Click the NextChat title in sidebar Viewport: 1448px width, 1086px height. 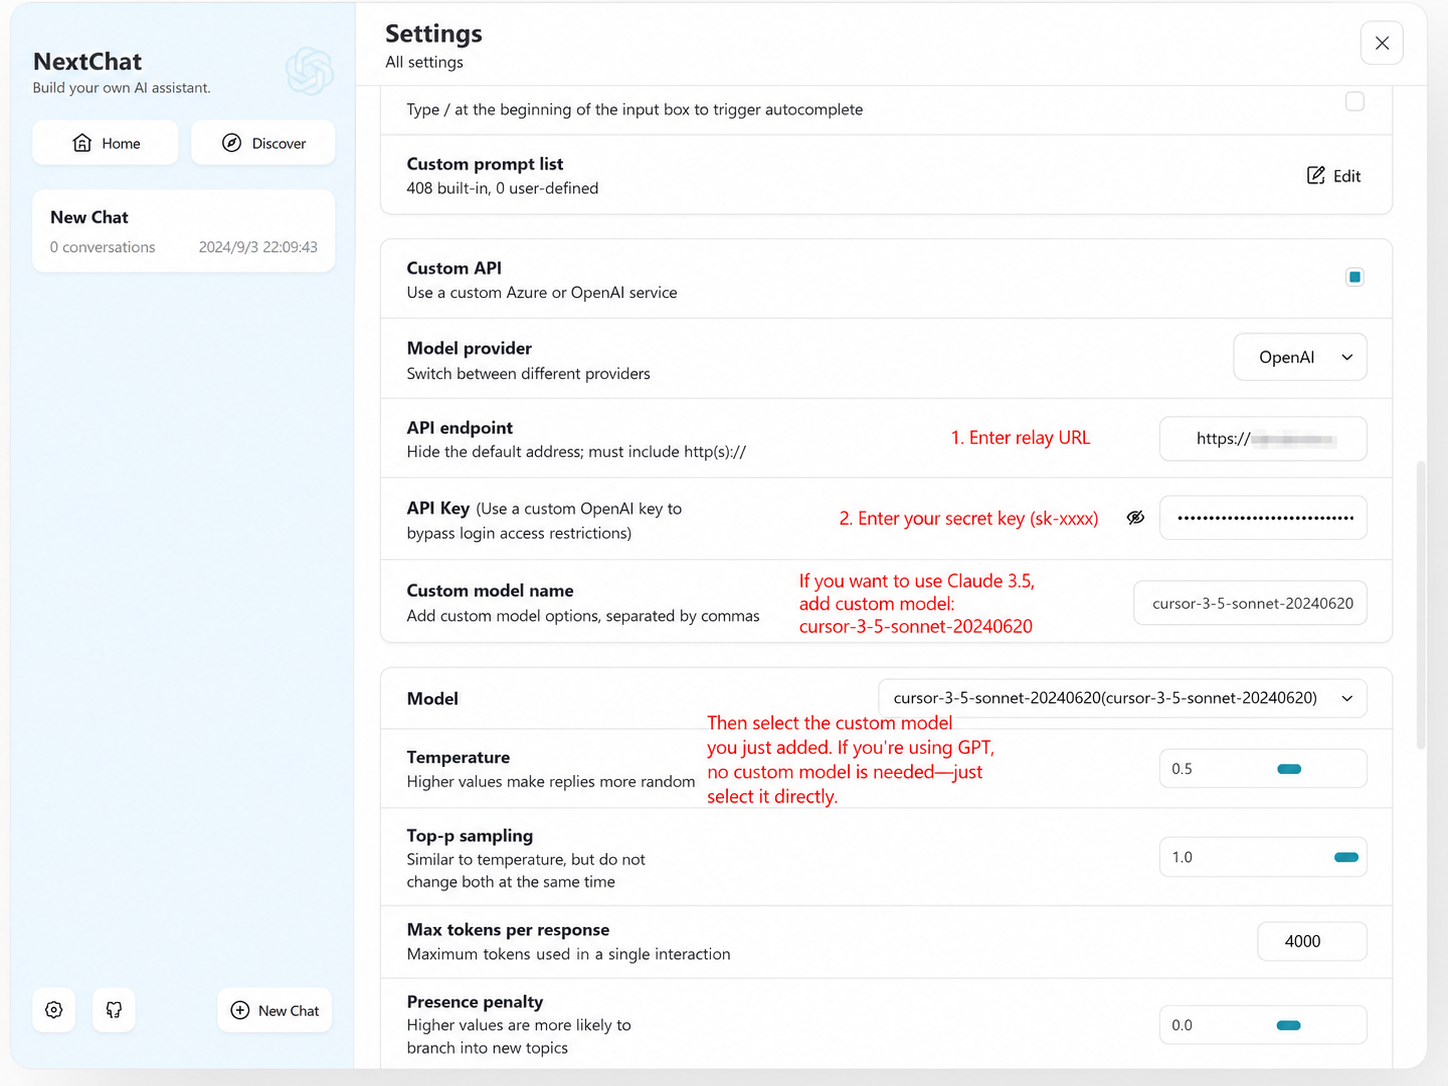pos(88,62)
